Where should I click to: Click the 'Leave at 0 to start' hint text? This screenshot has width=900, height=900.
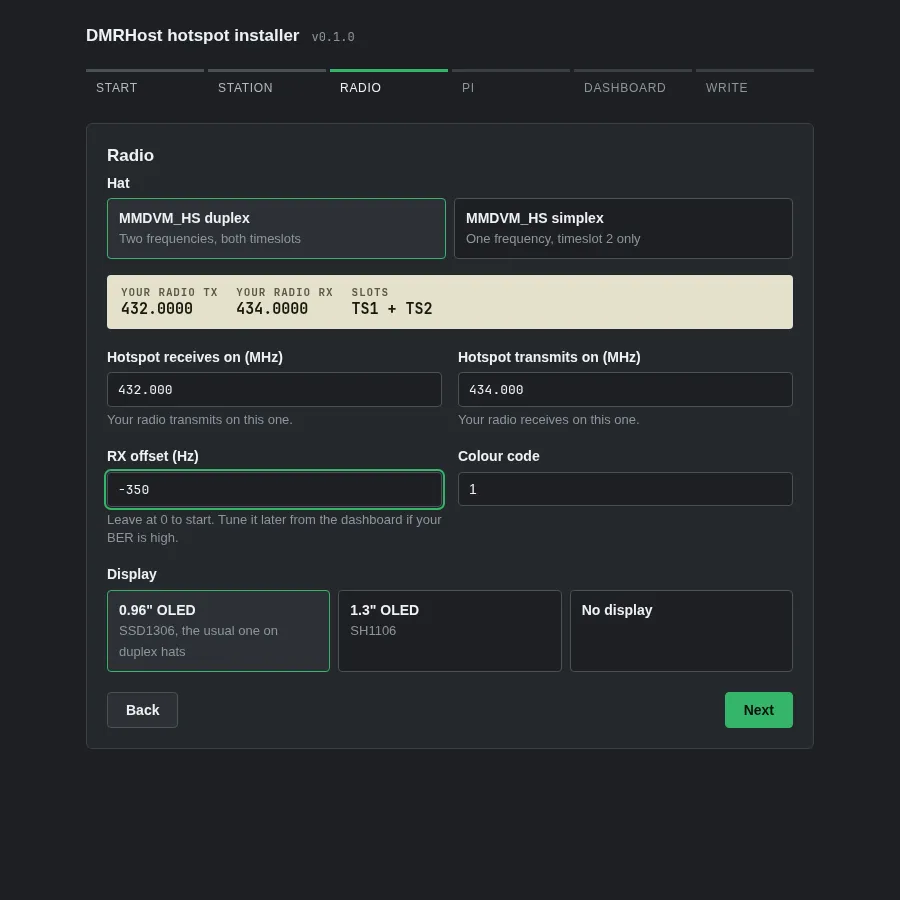(x=274, y=529)
